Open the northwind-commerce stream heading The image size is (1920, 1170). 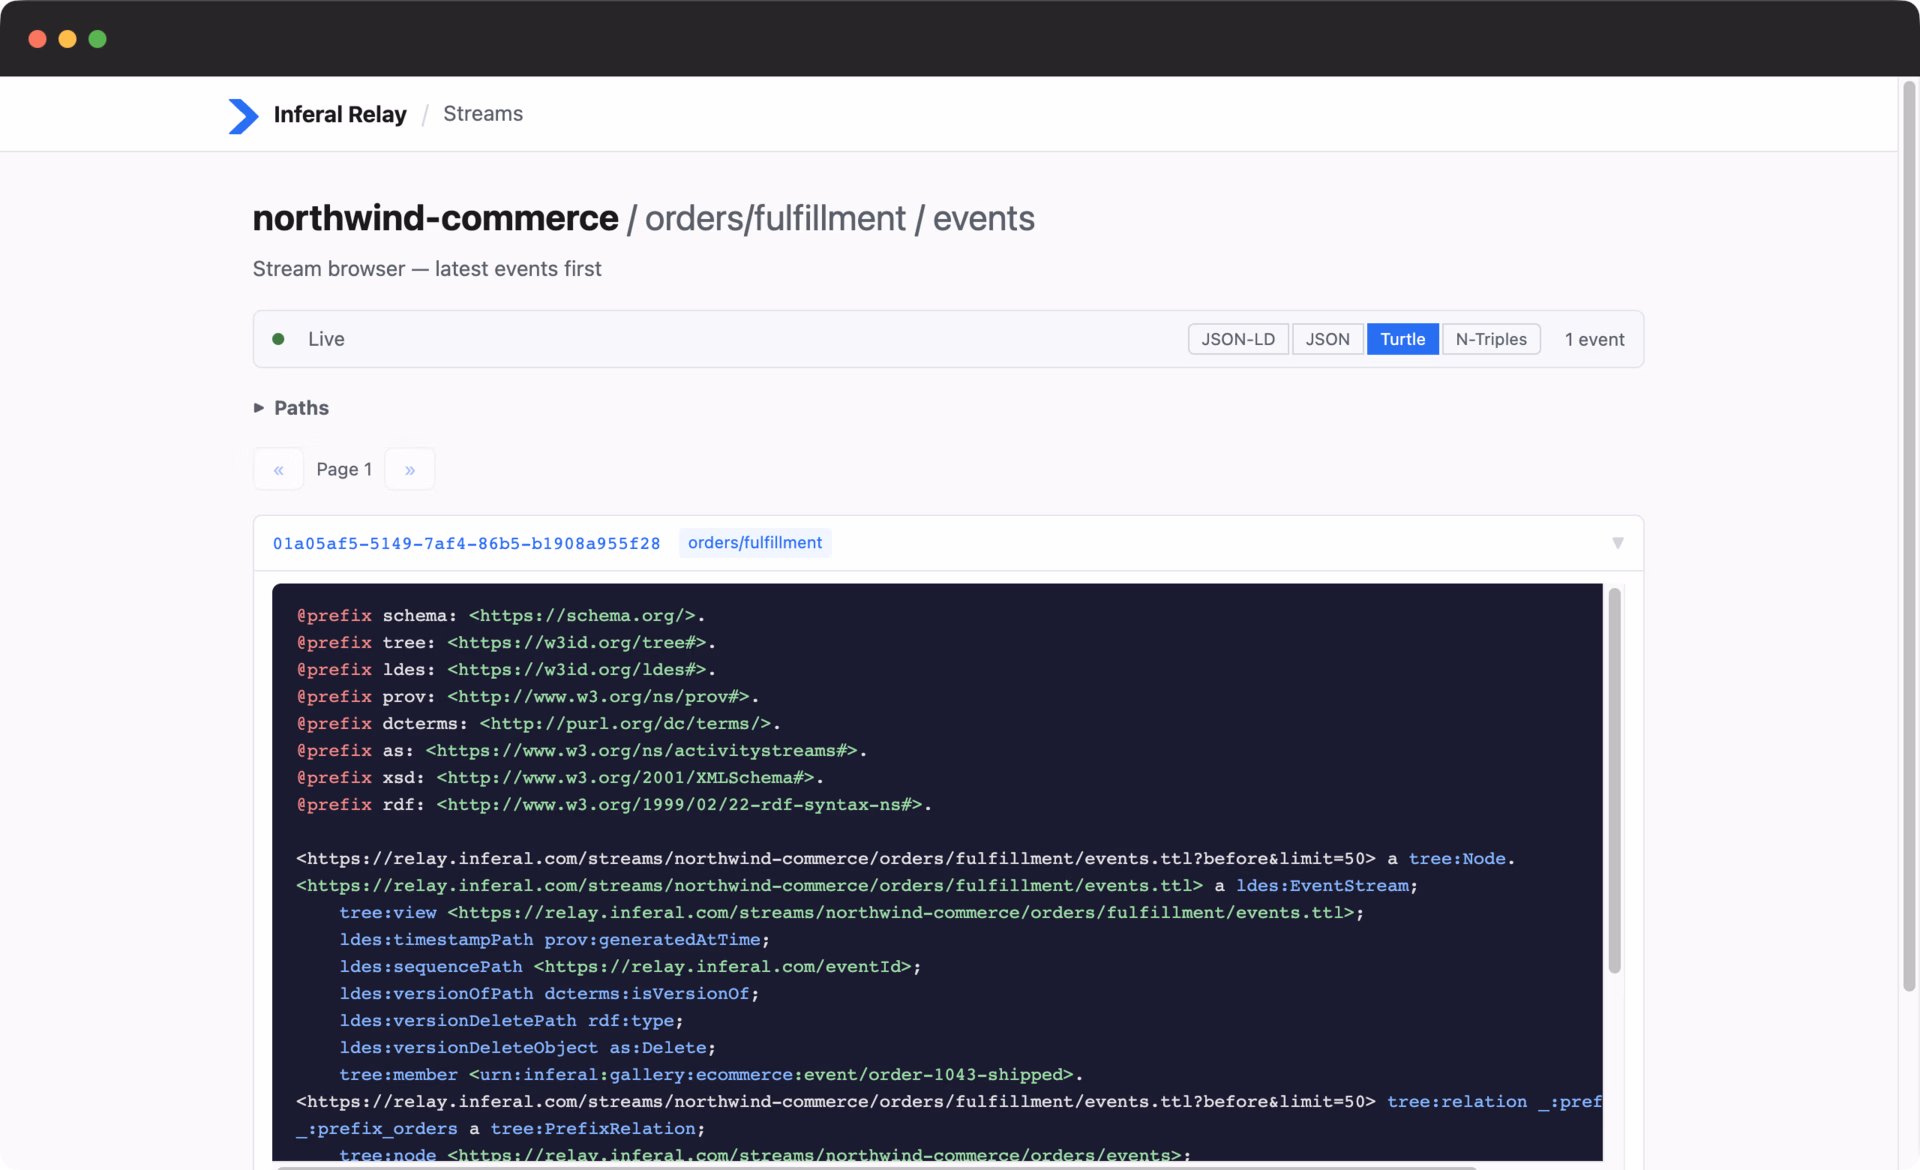click(x=435, y=218)
